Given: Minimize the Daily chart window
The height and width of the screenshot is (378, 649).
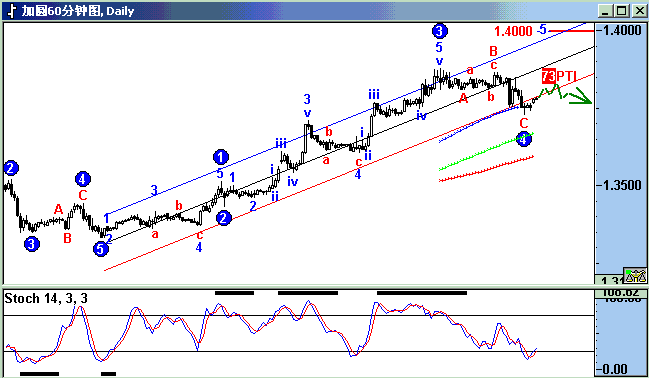Looking at the screenshot, I should (605, 11).
